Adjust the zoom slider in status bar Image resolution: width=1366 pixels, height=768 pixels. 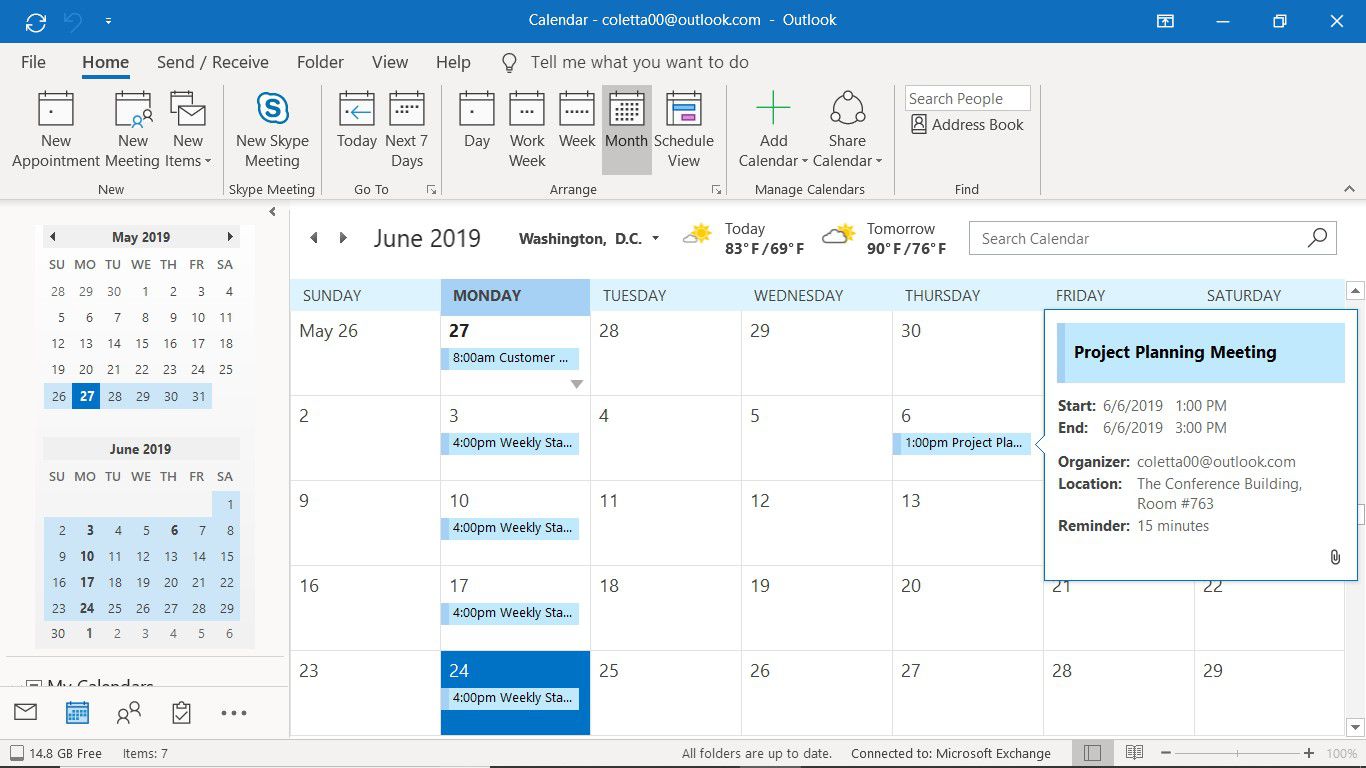[x=1237, y=753]
